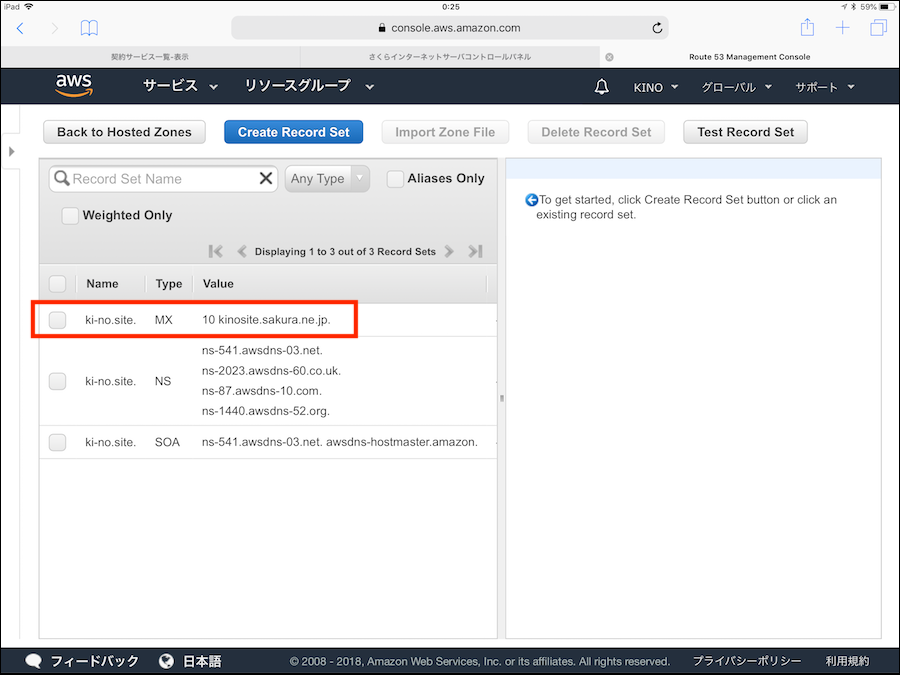
Task: Tap Safari bookmarks book icon
Action: [89, 28]
